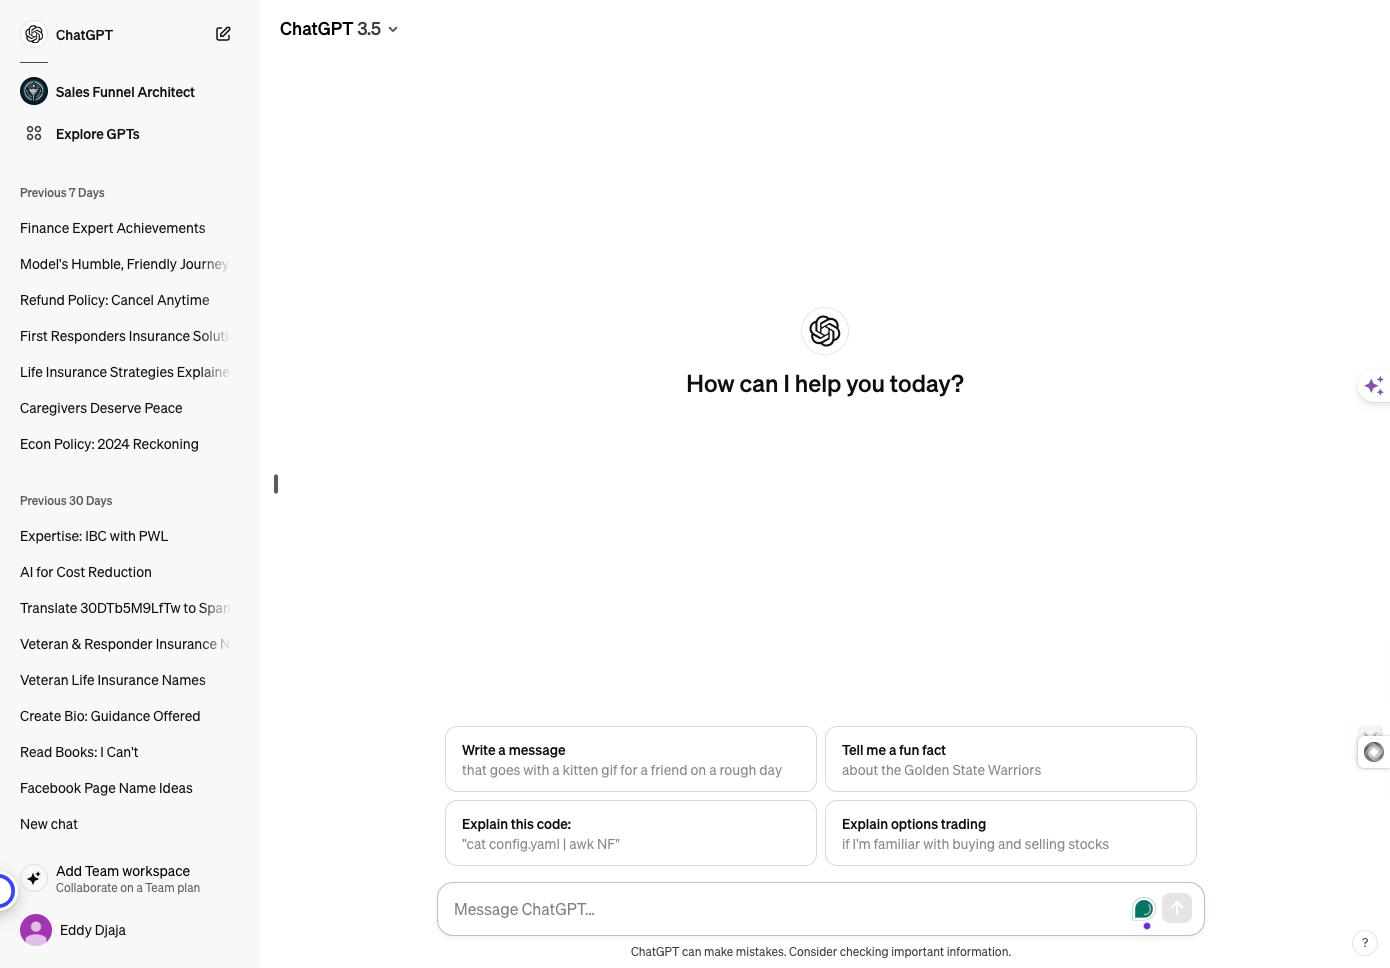Click the sparkle icon beside Add Team workspace
This screenshot has height=968, width=1390.
34,878
